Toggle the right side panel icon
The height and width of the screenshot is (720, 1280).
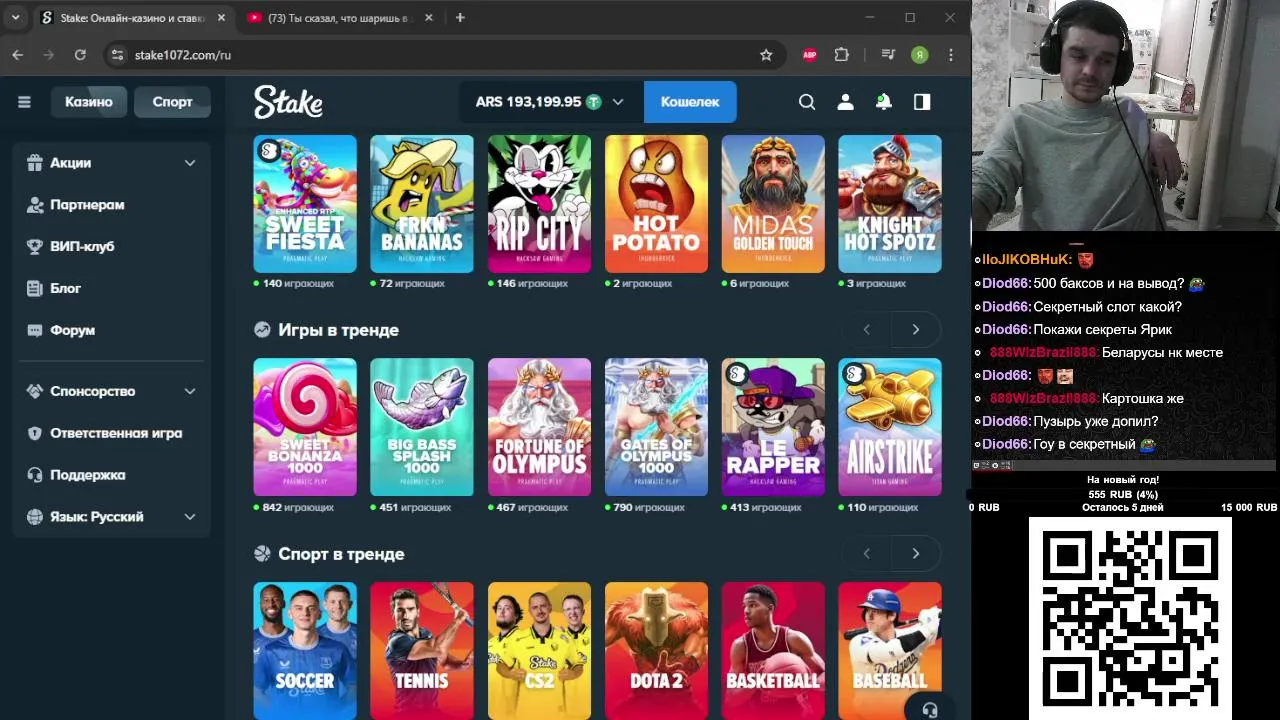tap(922, 102)
